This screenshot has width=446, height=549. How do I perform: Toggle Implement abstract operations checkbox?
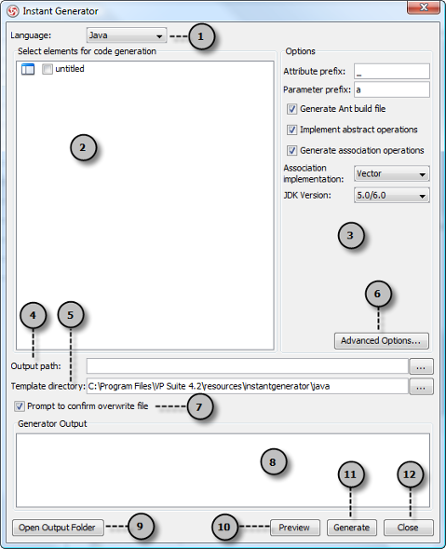292,130
